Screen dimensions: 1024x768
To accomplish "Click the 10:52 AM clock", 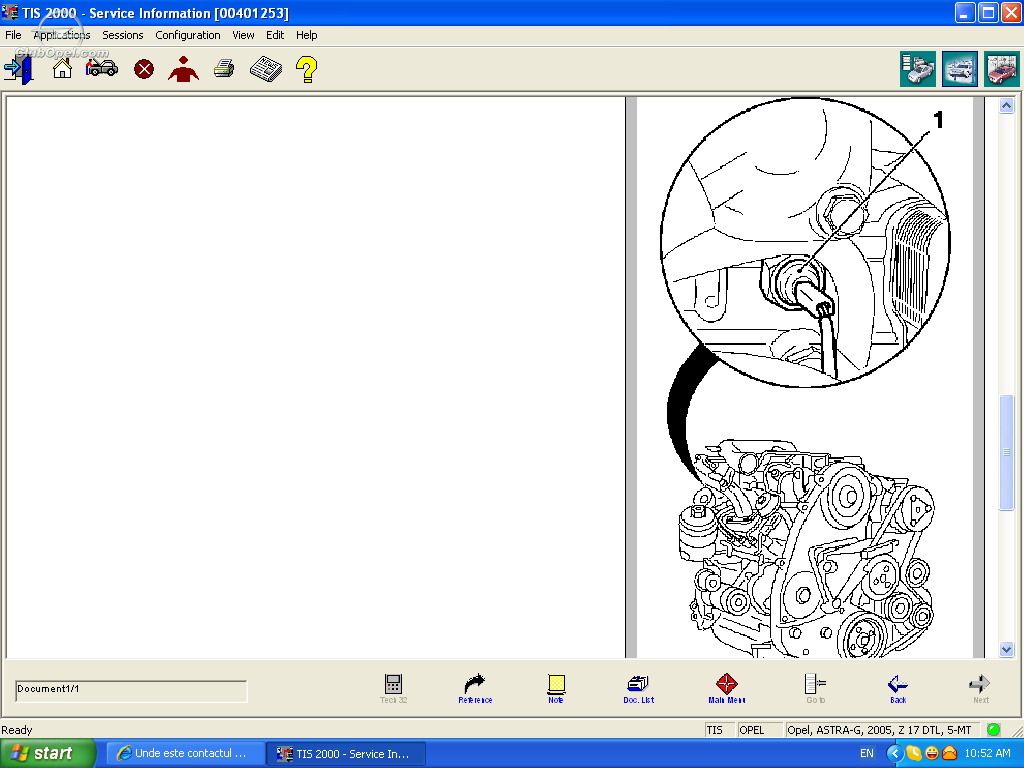I will (x=987, y=753).
